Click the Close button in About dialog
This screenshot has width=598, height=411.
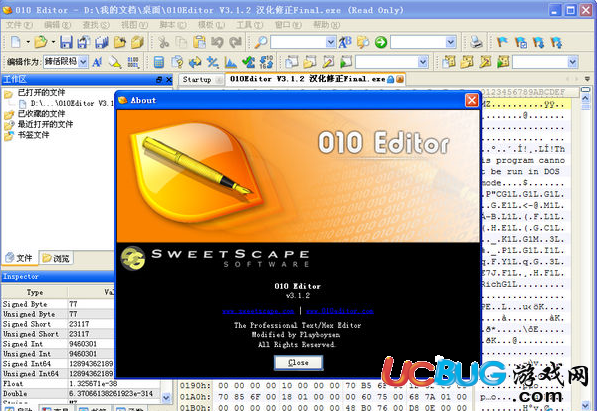(x=298, y=363)
